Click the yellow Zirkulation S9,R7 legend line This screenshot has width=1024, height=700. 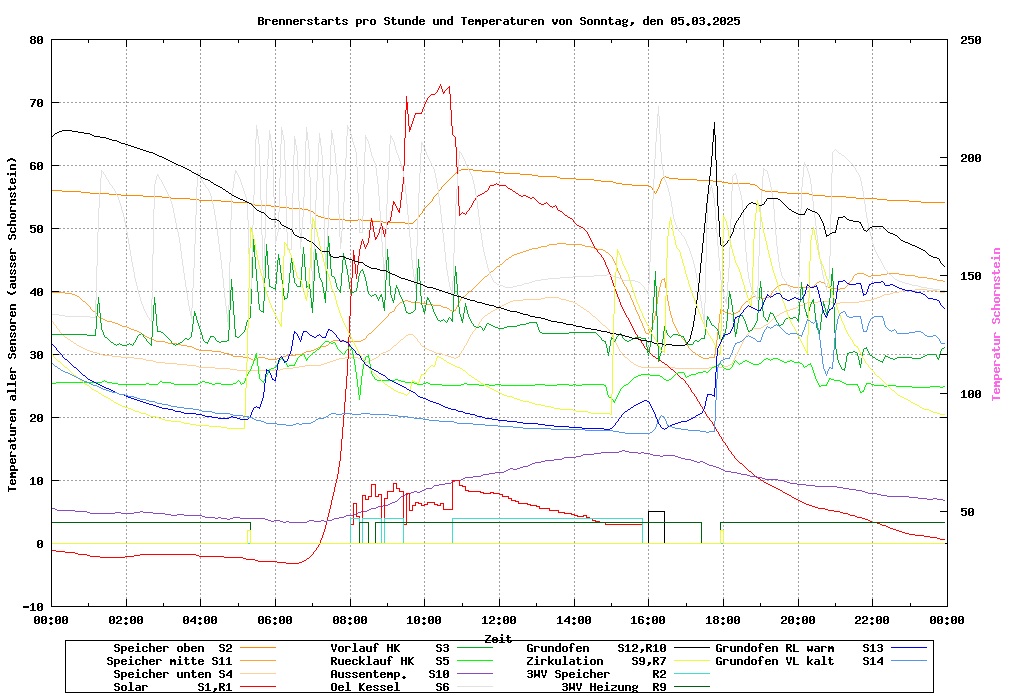point(691,661)
